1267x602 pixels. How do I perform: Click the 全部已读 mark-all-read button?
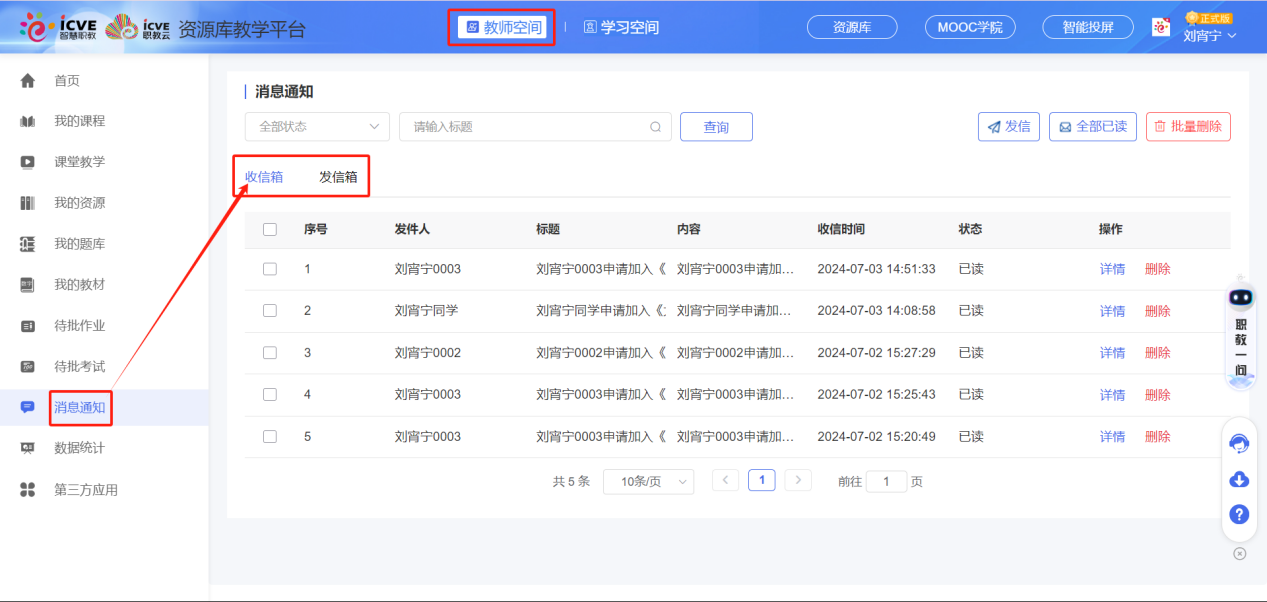(1092, 126)
